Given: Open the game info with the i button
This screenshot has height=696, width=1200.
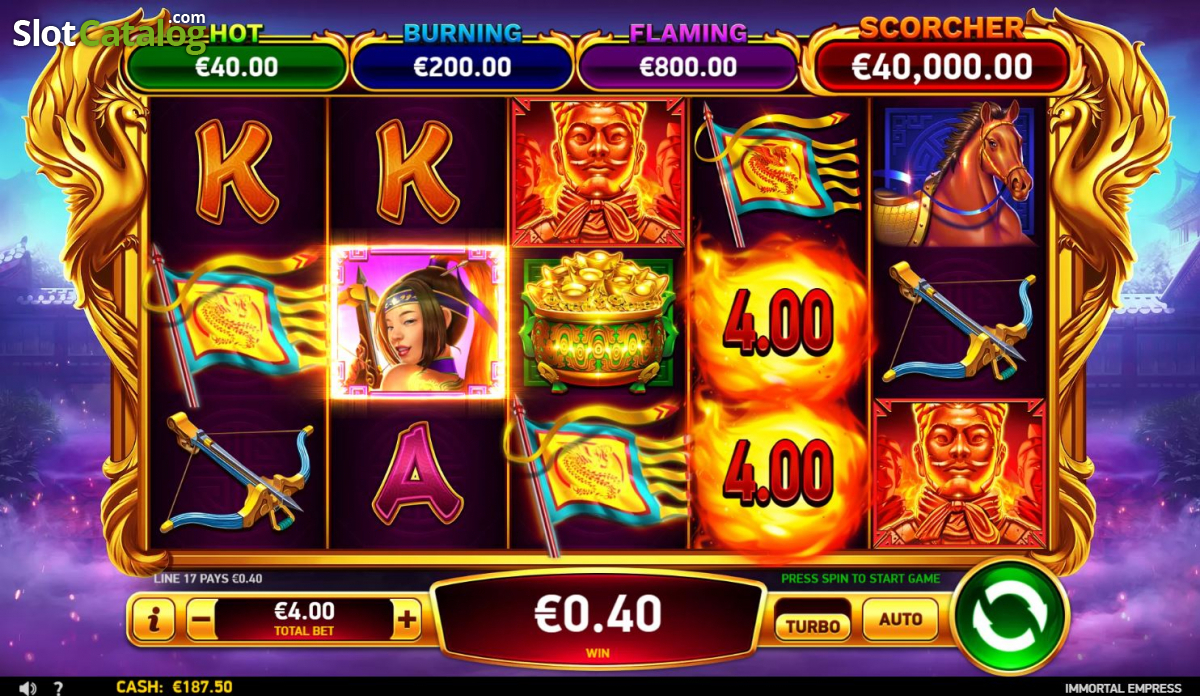Looking at the screenshot, I should [153, 621].
